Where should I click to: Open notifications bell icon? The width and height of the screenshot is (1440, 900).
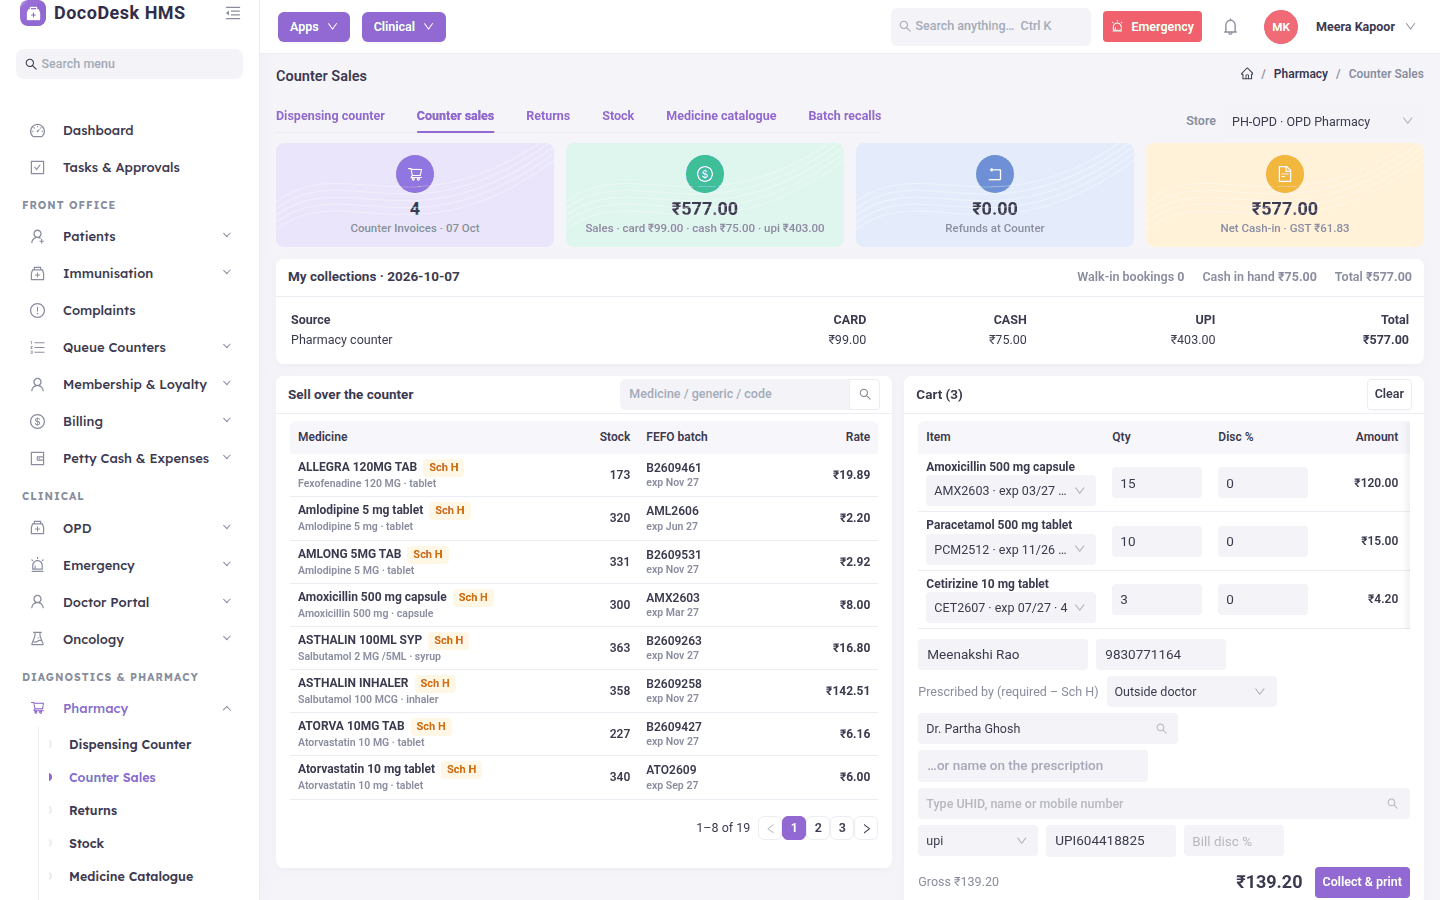[x=1231, y=27]
